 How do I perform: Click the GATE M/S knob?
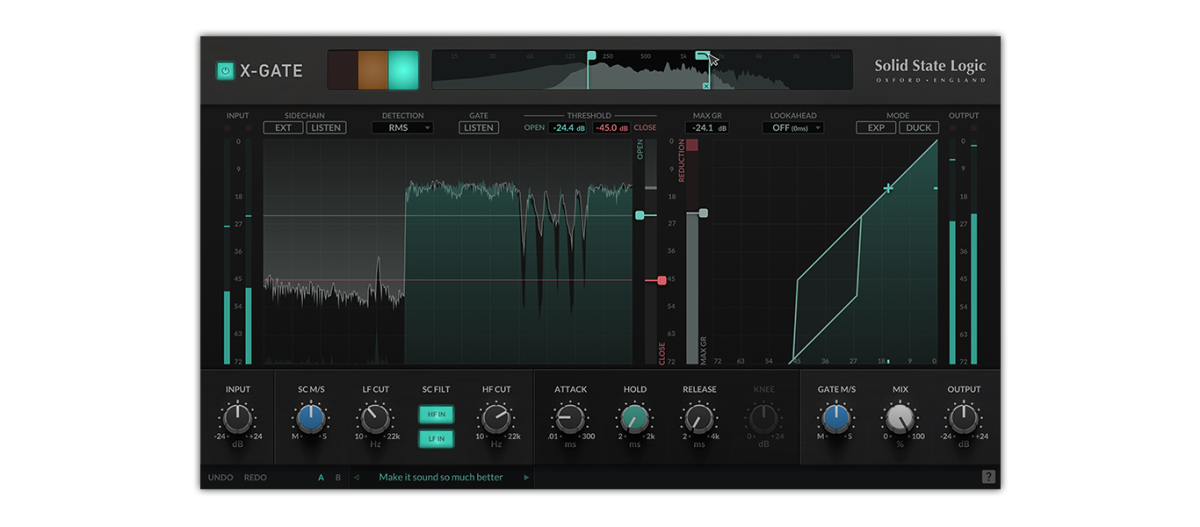(x=836, y=418)
